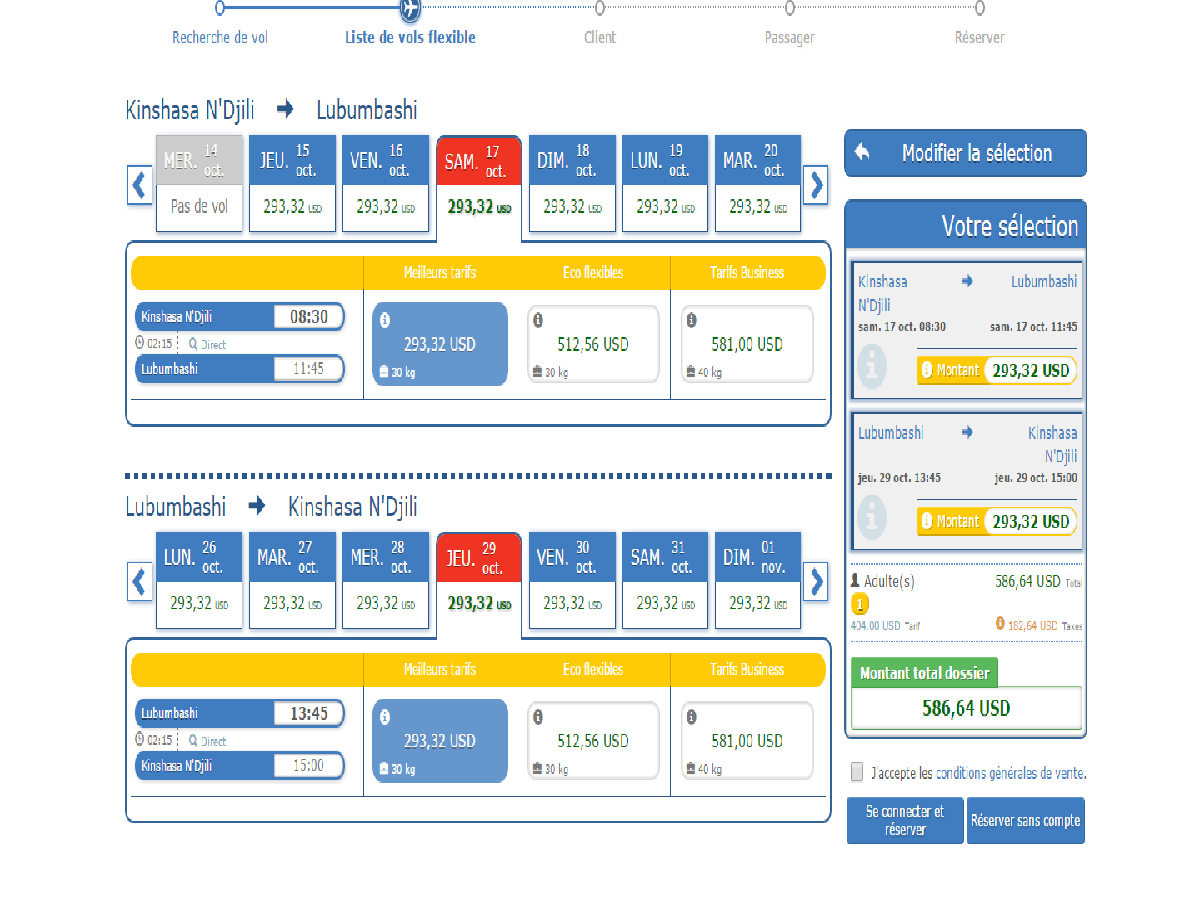Click outbound arrival time 11:45
This screenshot has width=1200, height=910.
[309, 369]
